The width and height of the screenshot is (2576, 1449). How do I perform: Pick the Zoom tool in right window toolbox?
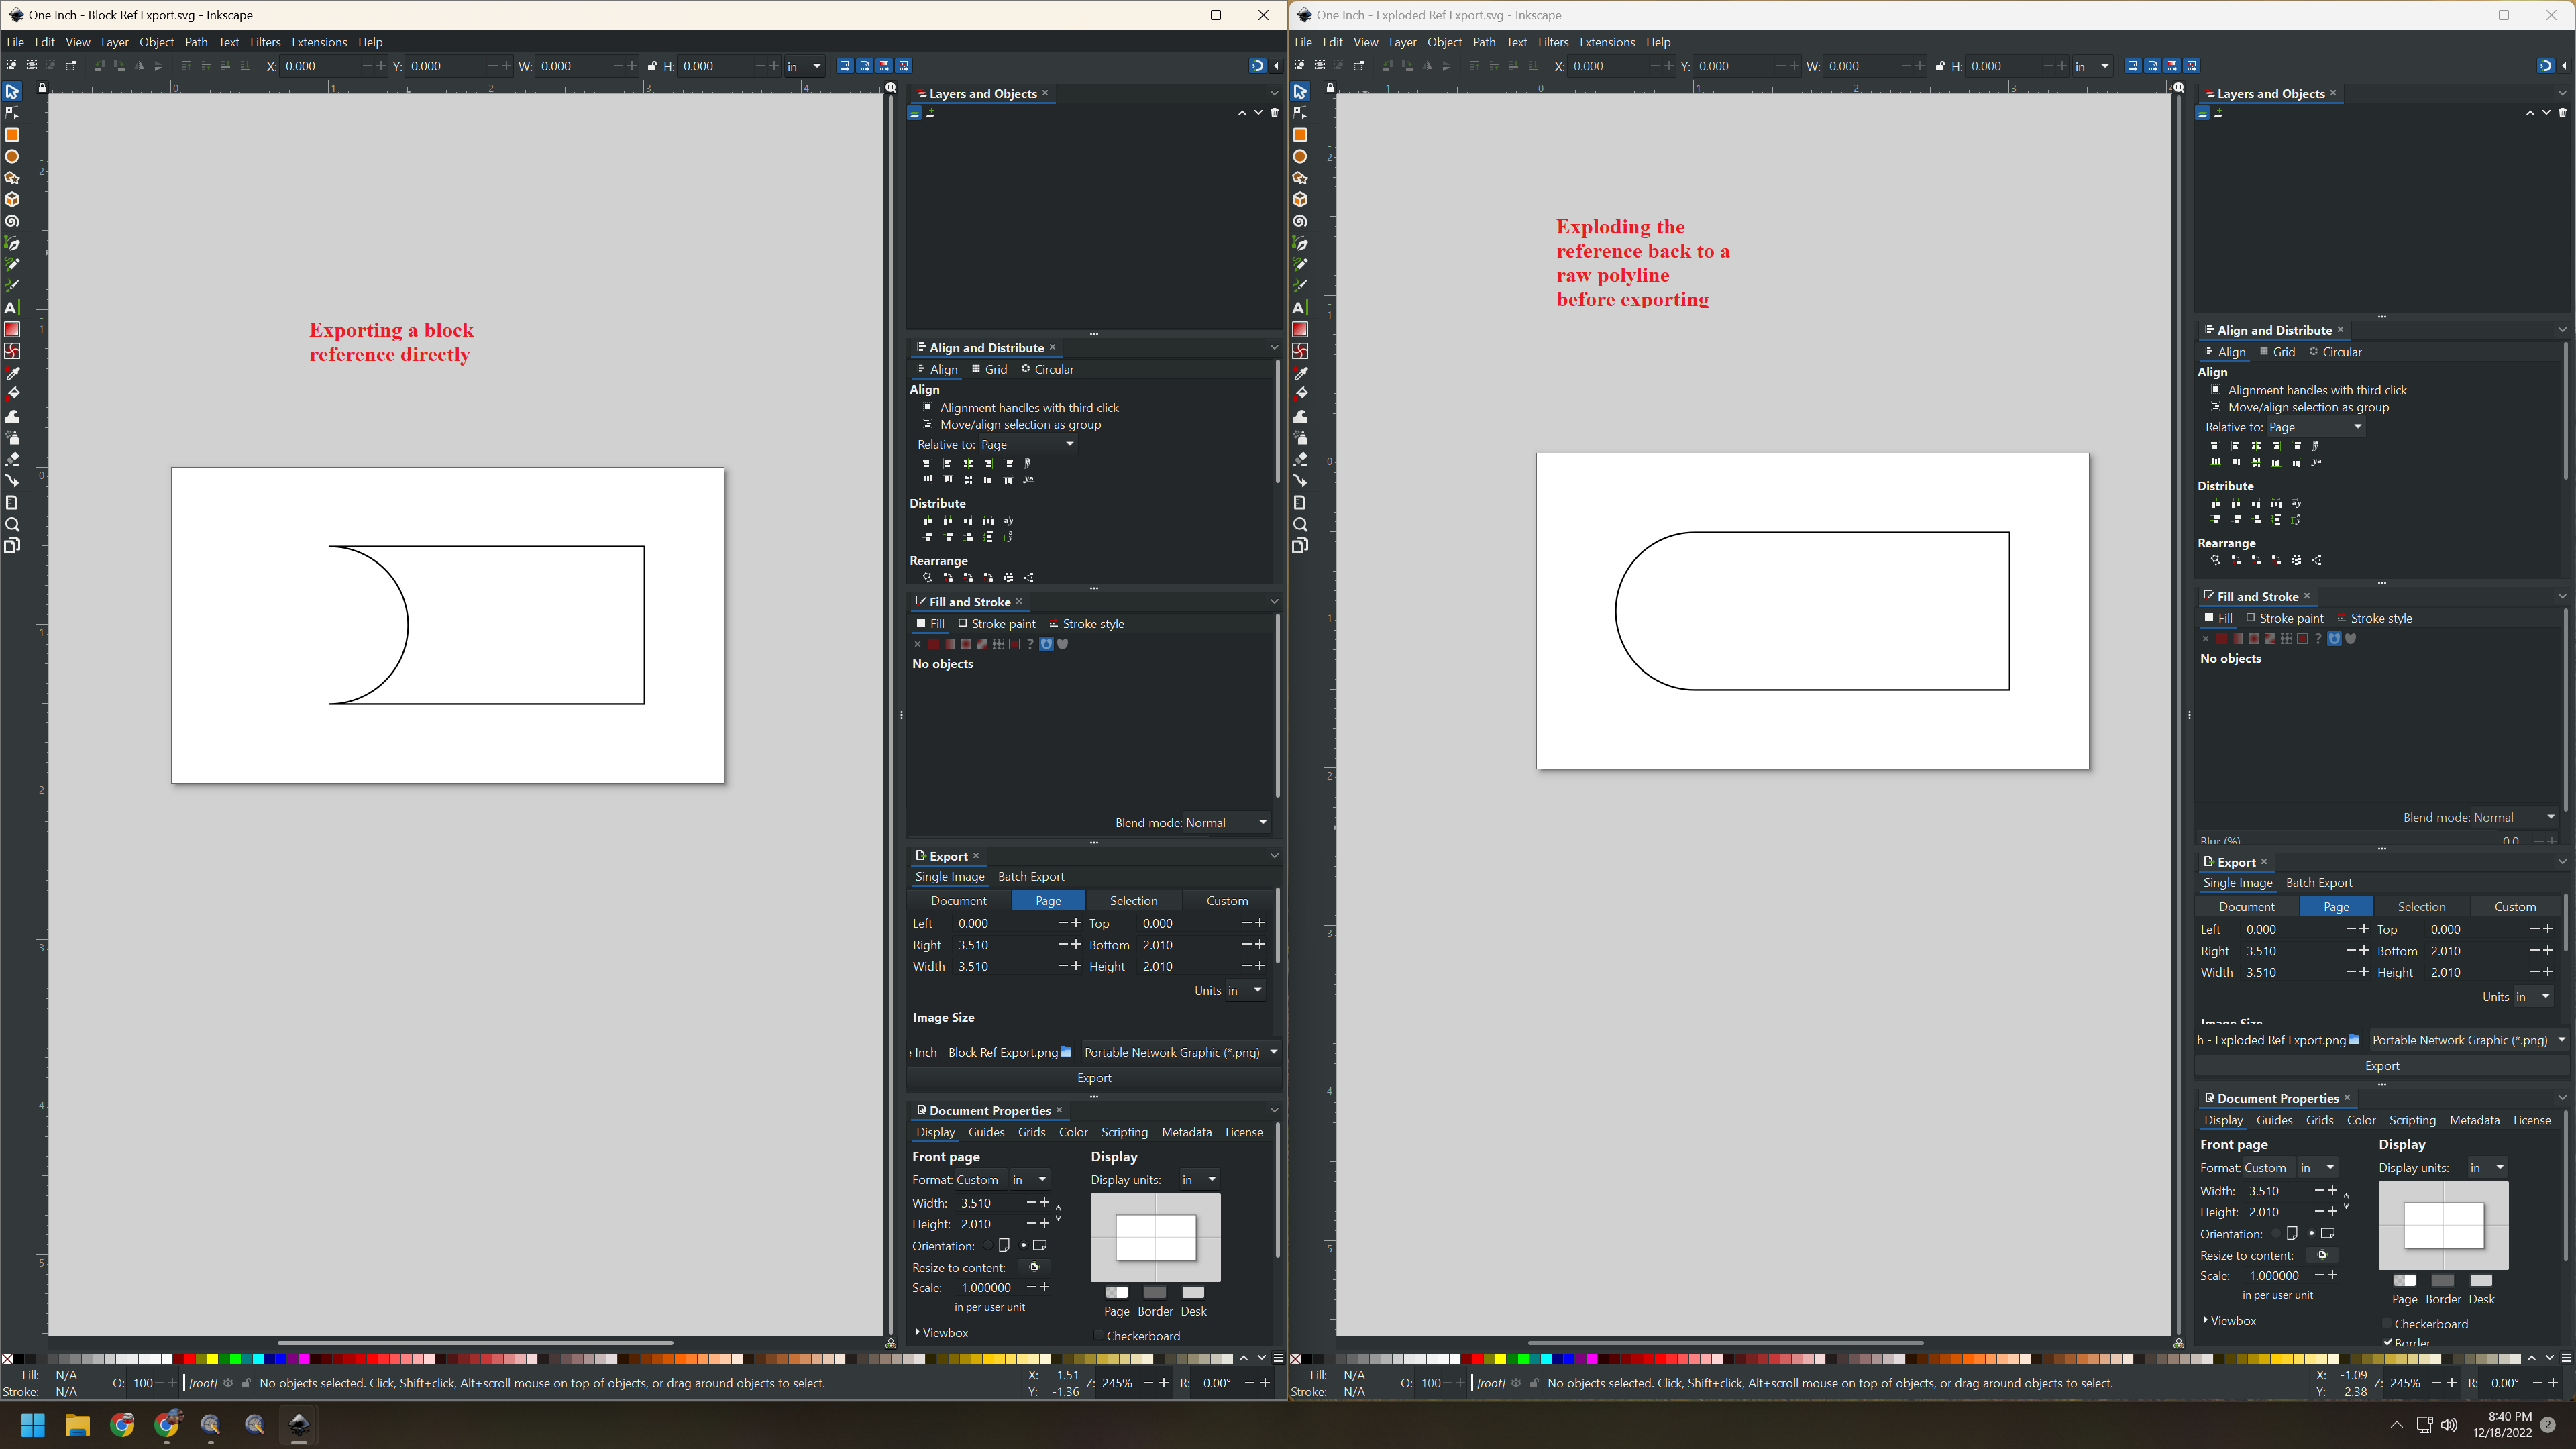pos(1300,525)
